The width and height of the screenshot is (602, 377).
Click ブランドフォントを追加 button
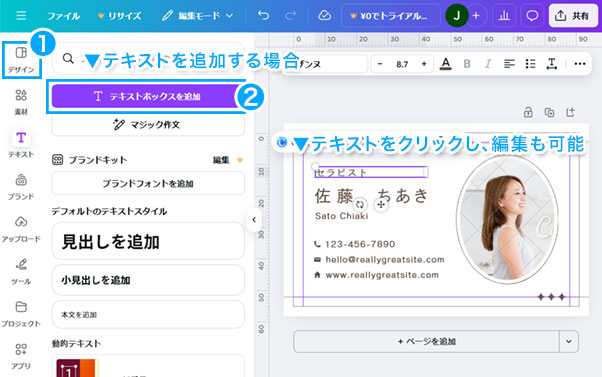tap(148, 184)
